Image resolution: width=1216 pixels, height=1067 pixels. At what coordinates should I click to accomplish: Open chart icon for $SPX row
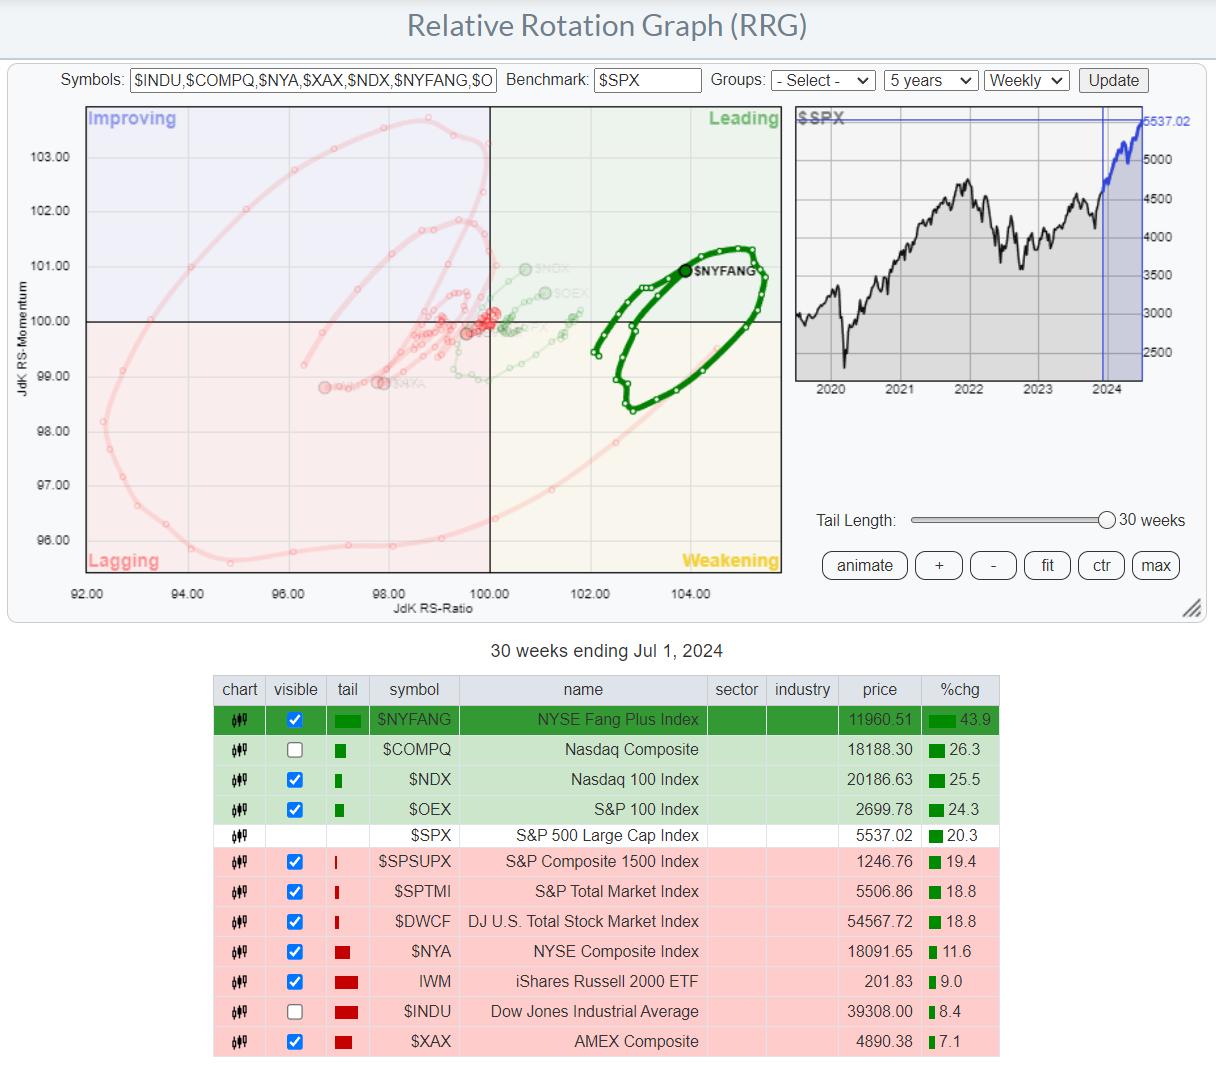240,836
